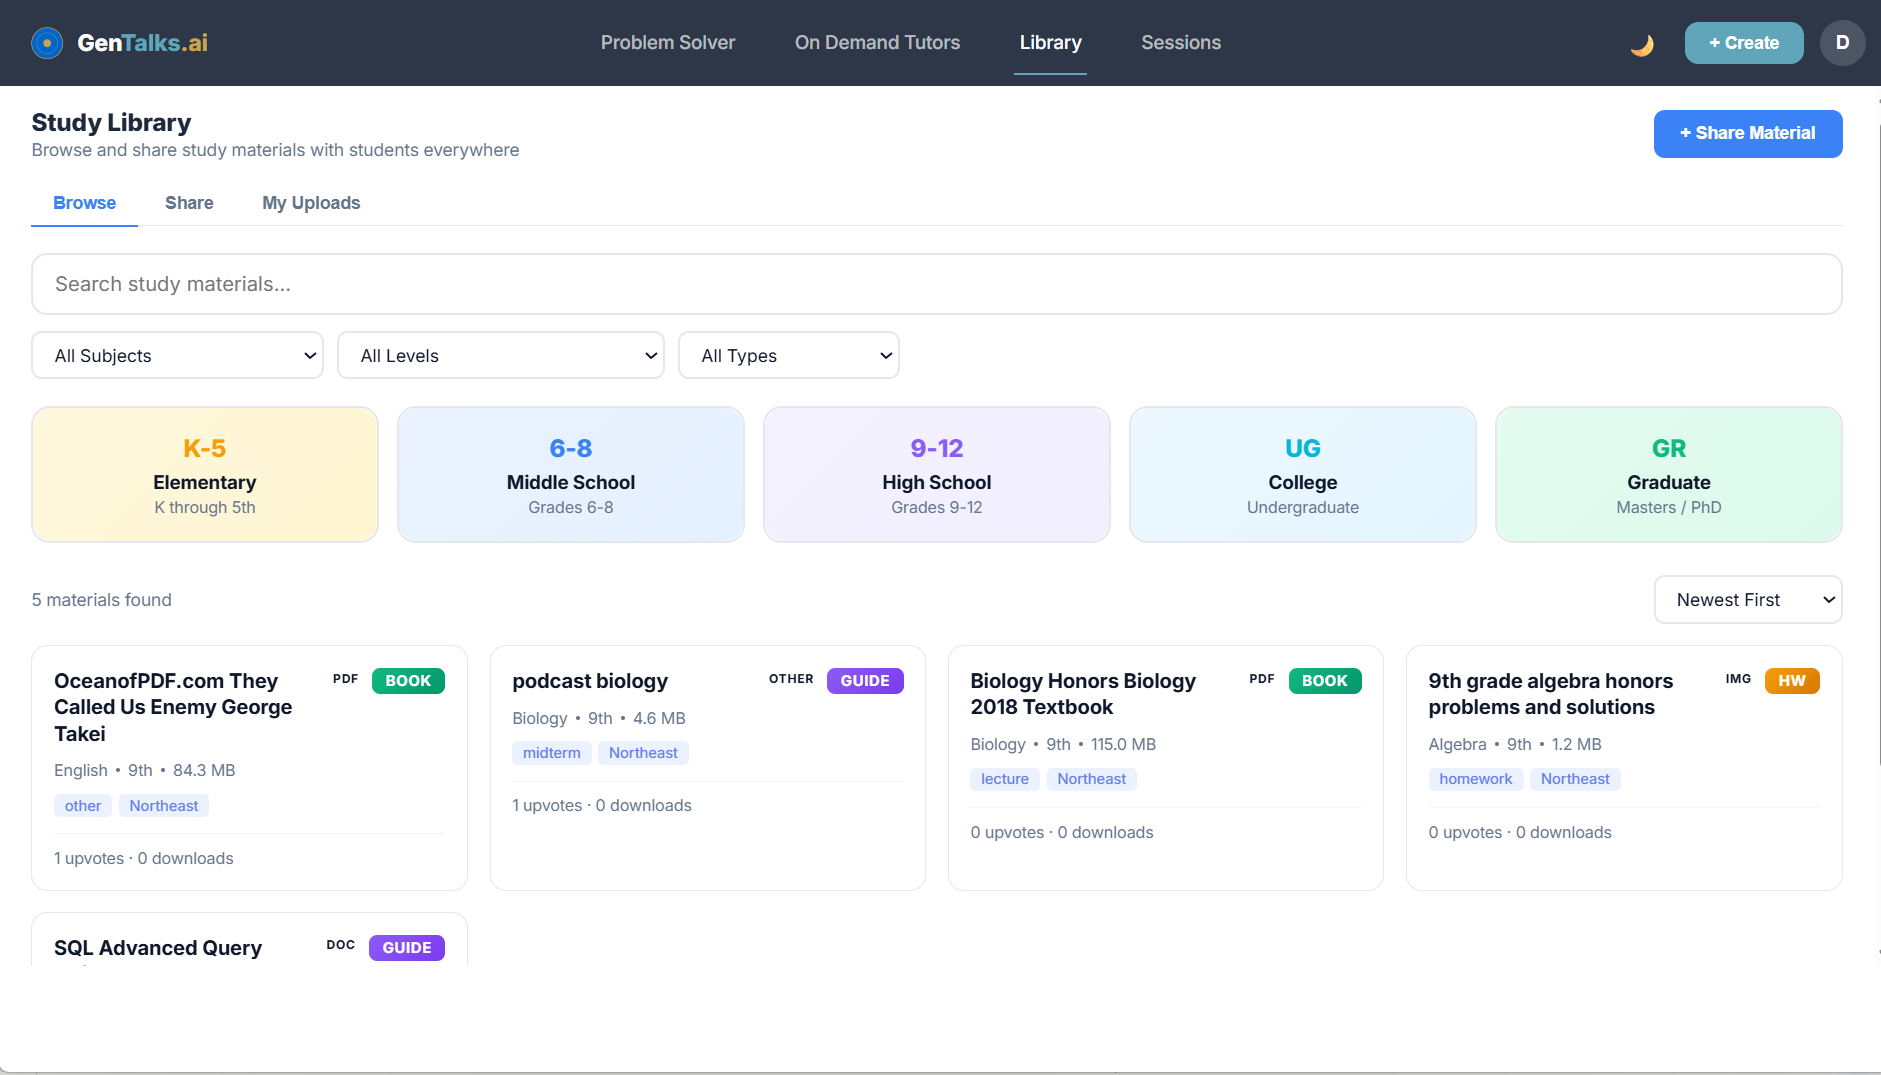Click the HW badge on the algebra card
The height and width of the screenshot is (1075, 1881).
tap(1792, 681)
